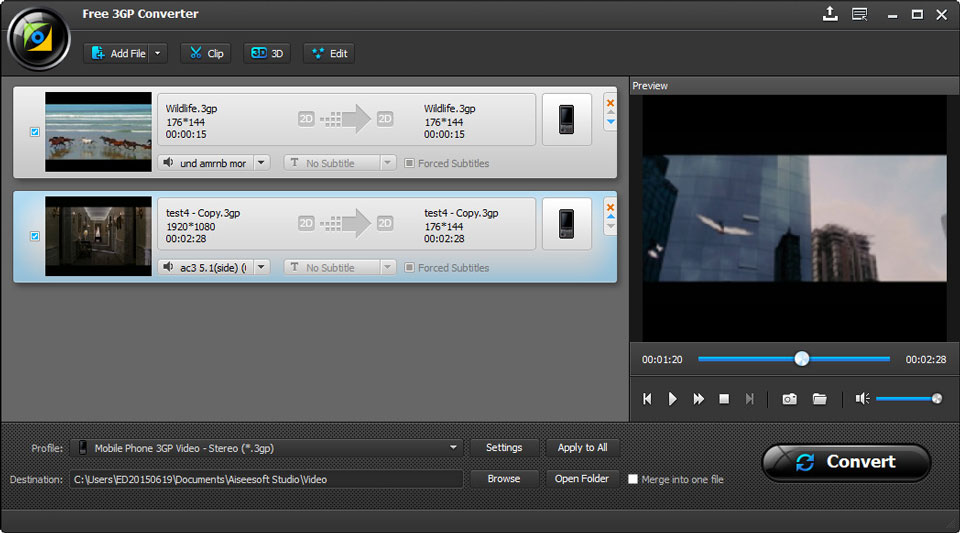Click the output name Wildlife.3gp text

[x=449, y=108]
